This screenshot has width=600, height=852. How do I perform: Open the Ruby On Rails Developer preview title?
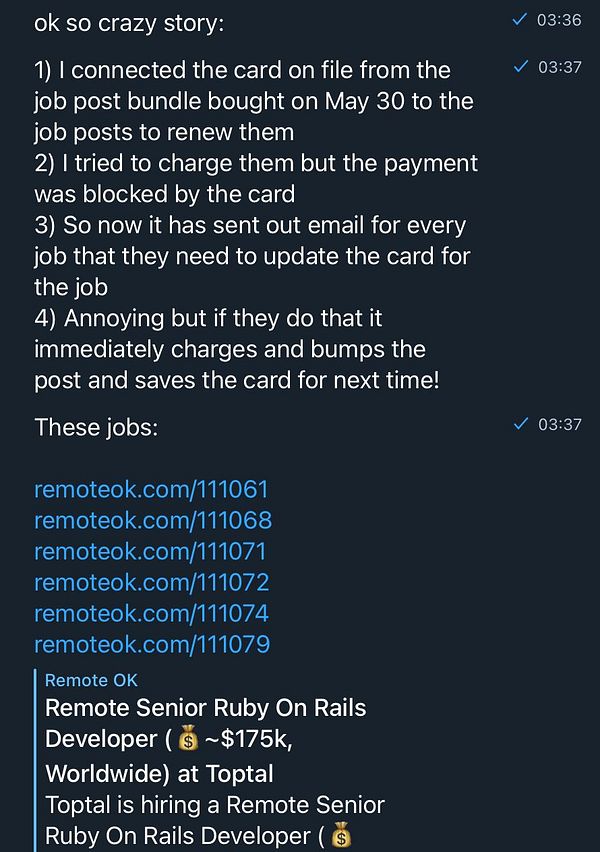click(x=205, y=740)
